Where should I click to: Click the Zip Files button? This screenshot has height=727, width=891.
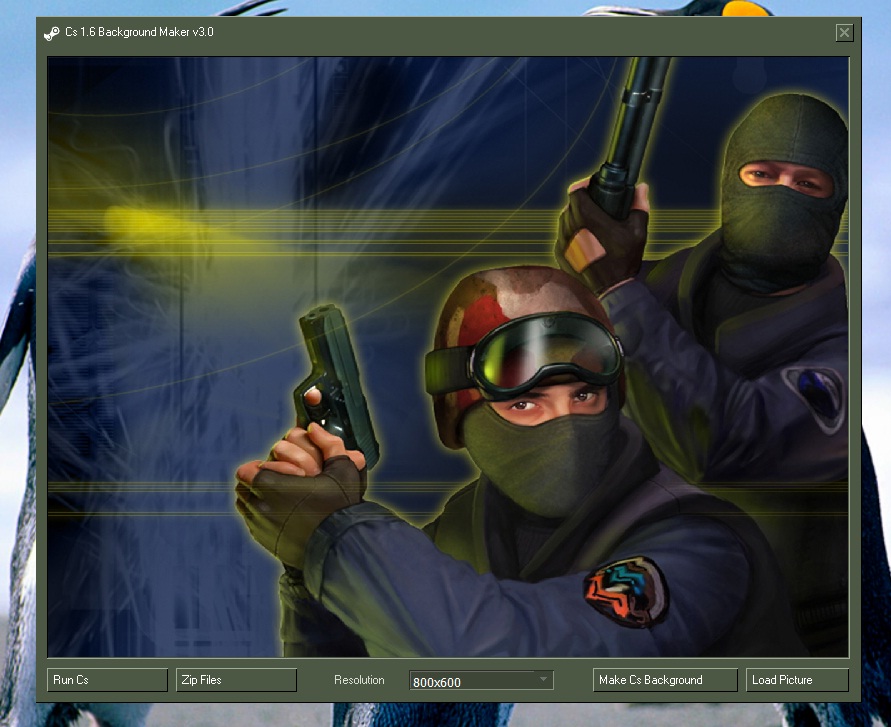(236, 680)
